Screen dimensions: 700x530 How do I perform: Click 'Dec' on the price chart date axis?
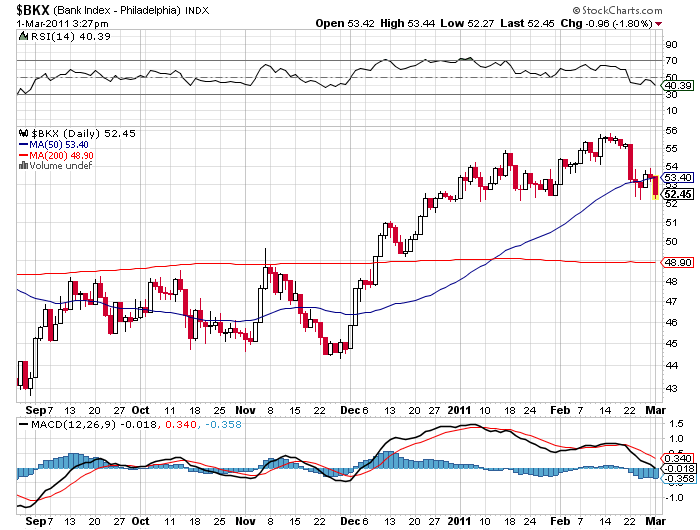click(x=350, y=410)
